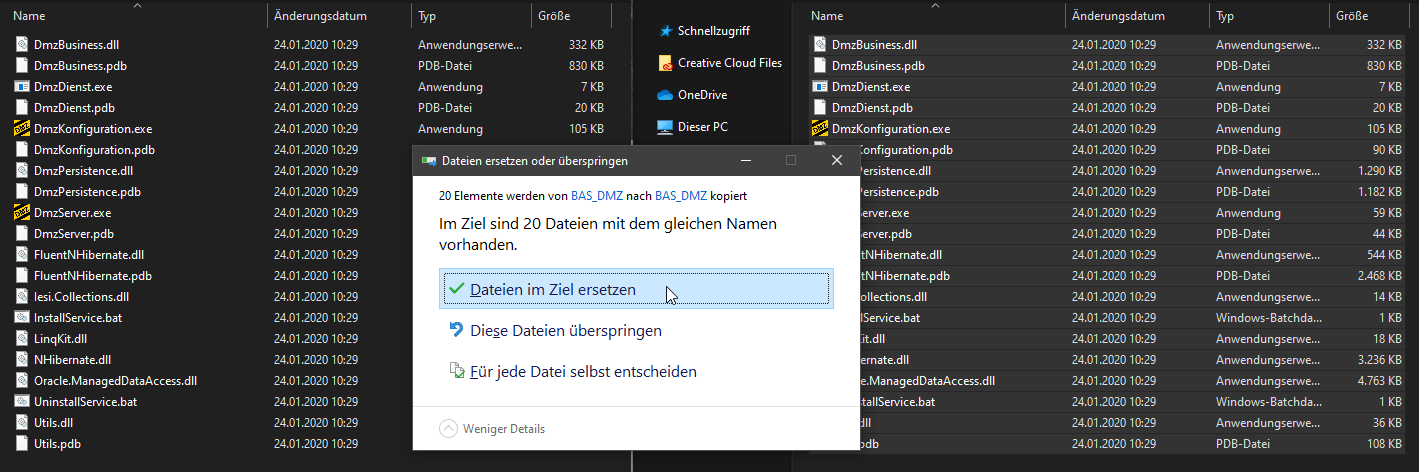Image resolution: width=1419 pixels, height=472 pixels.
Task: Sort right window by Größe column
Action: [1370, 16]
